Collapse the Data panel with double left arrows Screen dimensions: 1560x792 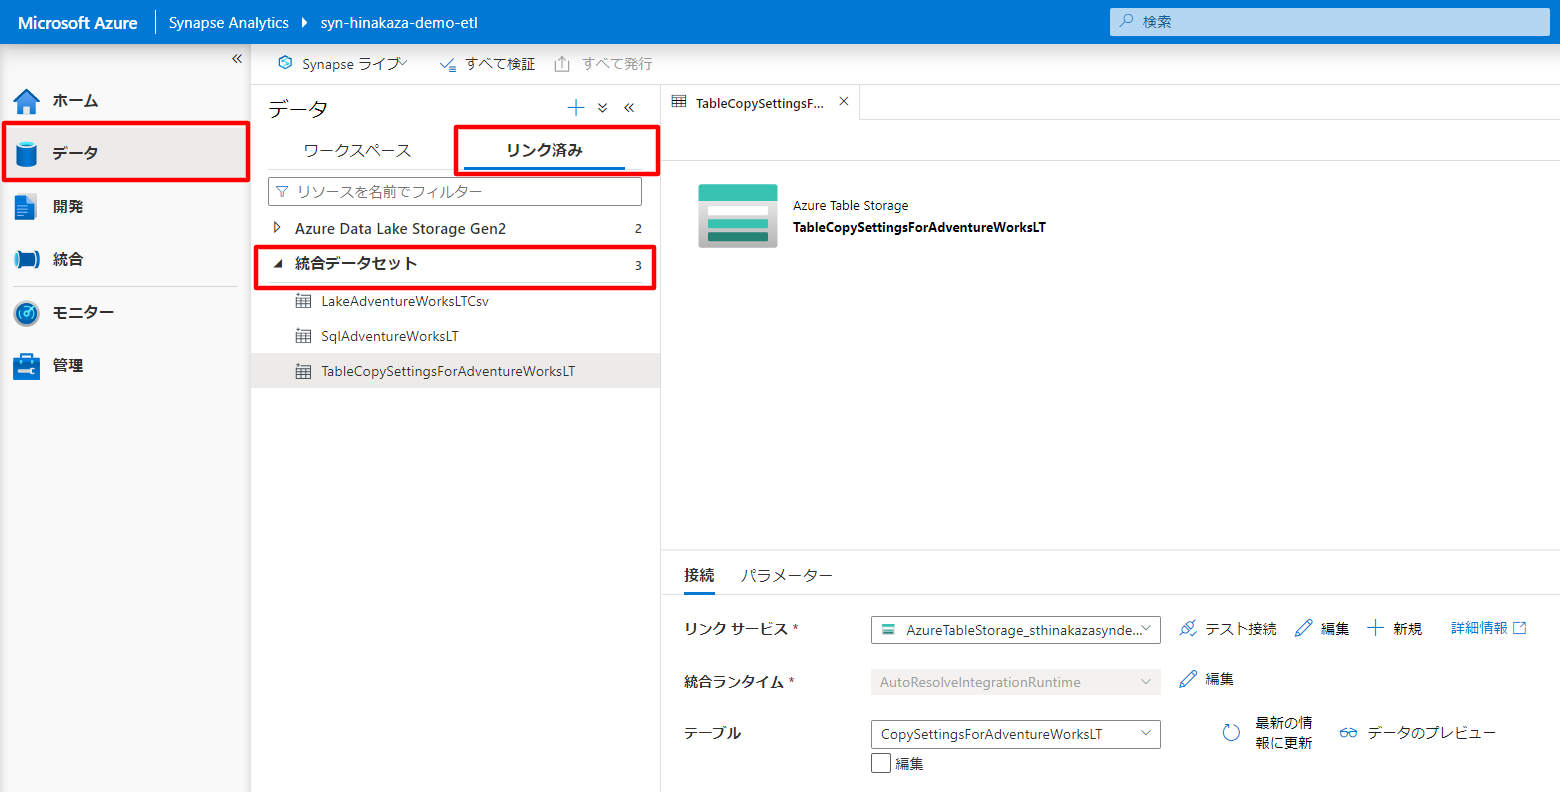point(629,108)
